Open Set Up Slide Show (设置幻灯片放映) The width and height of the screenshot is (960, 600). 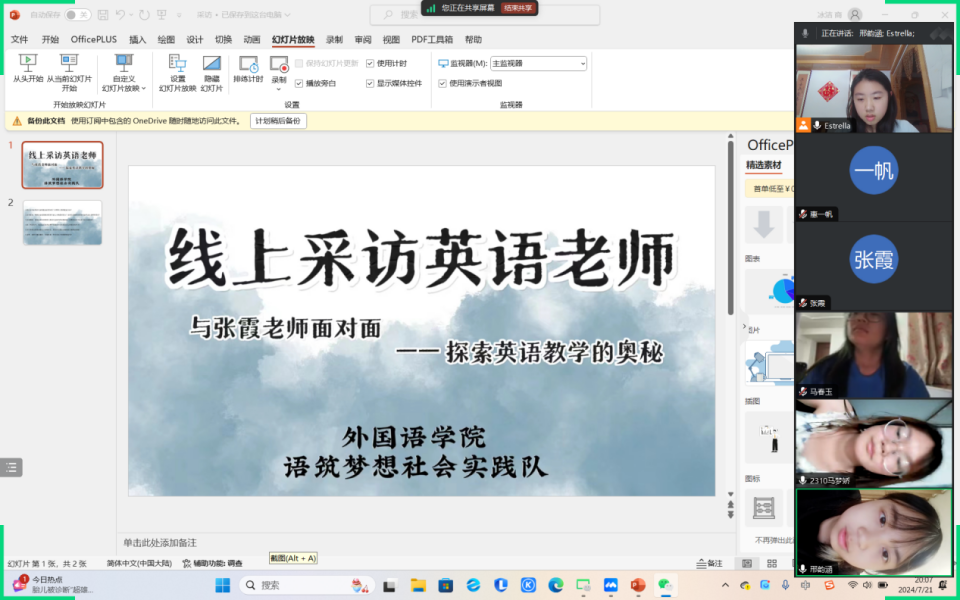[x=177, y=68]
